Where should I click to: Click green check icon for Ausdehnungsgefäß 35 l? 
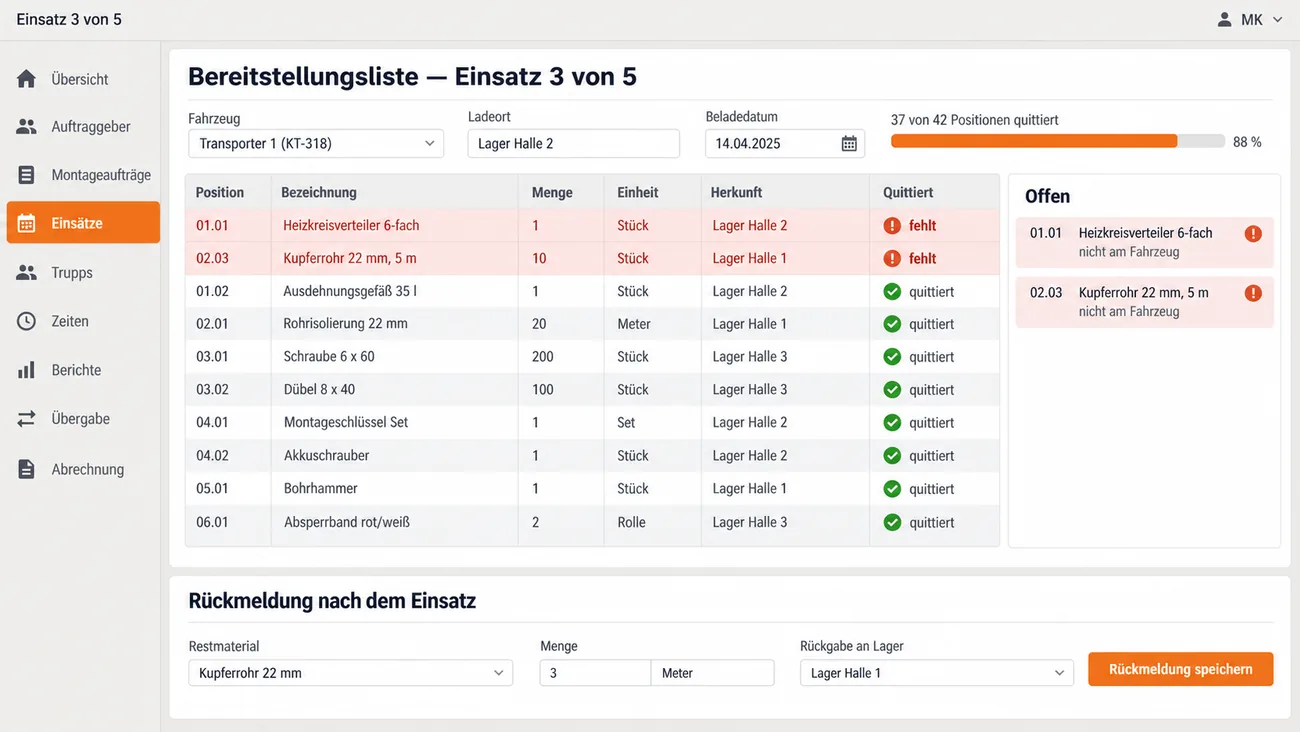point(892,292)
